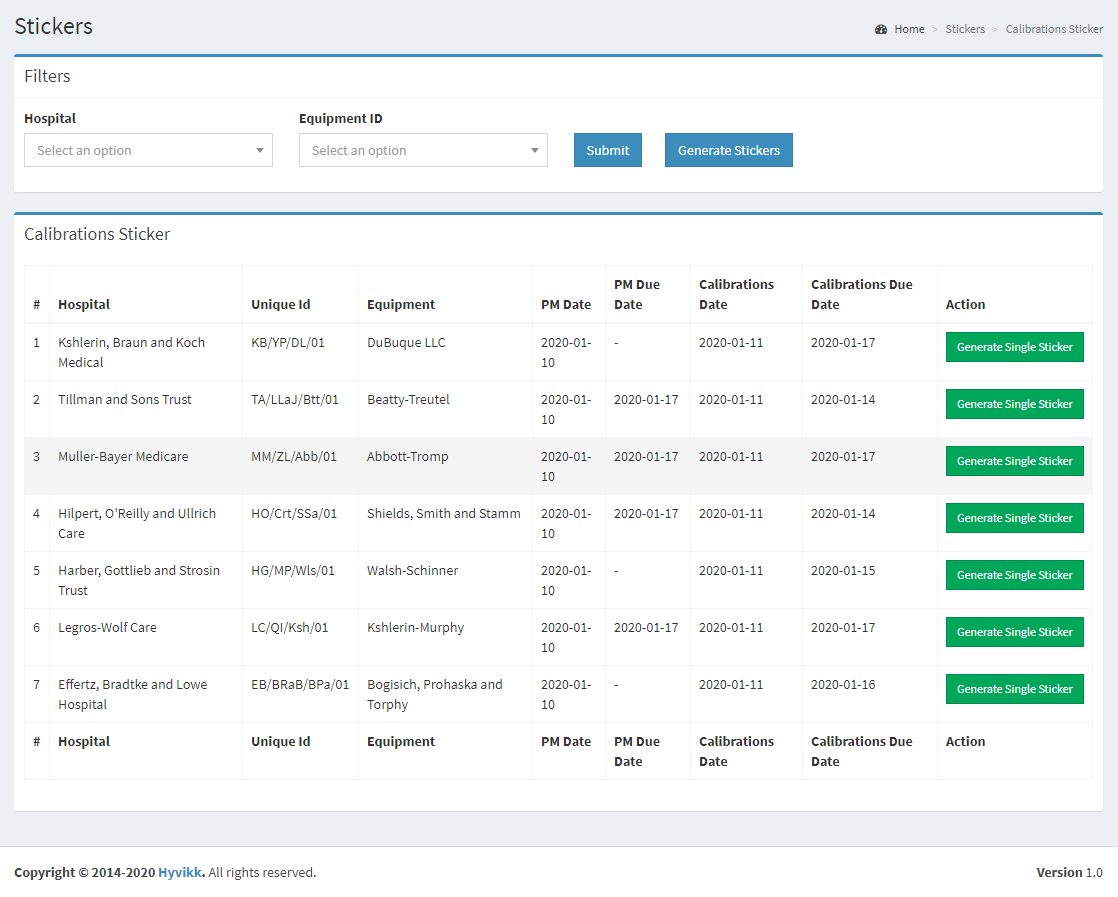Click unique ID 'TA/LLaJ/Btt/01'
1118x897 pixels.
[x=294, y=399]
